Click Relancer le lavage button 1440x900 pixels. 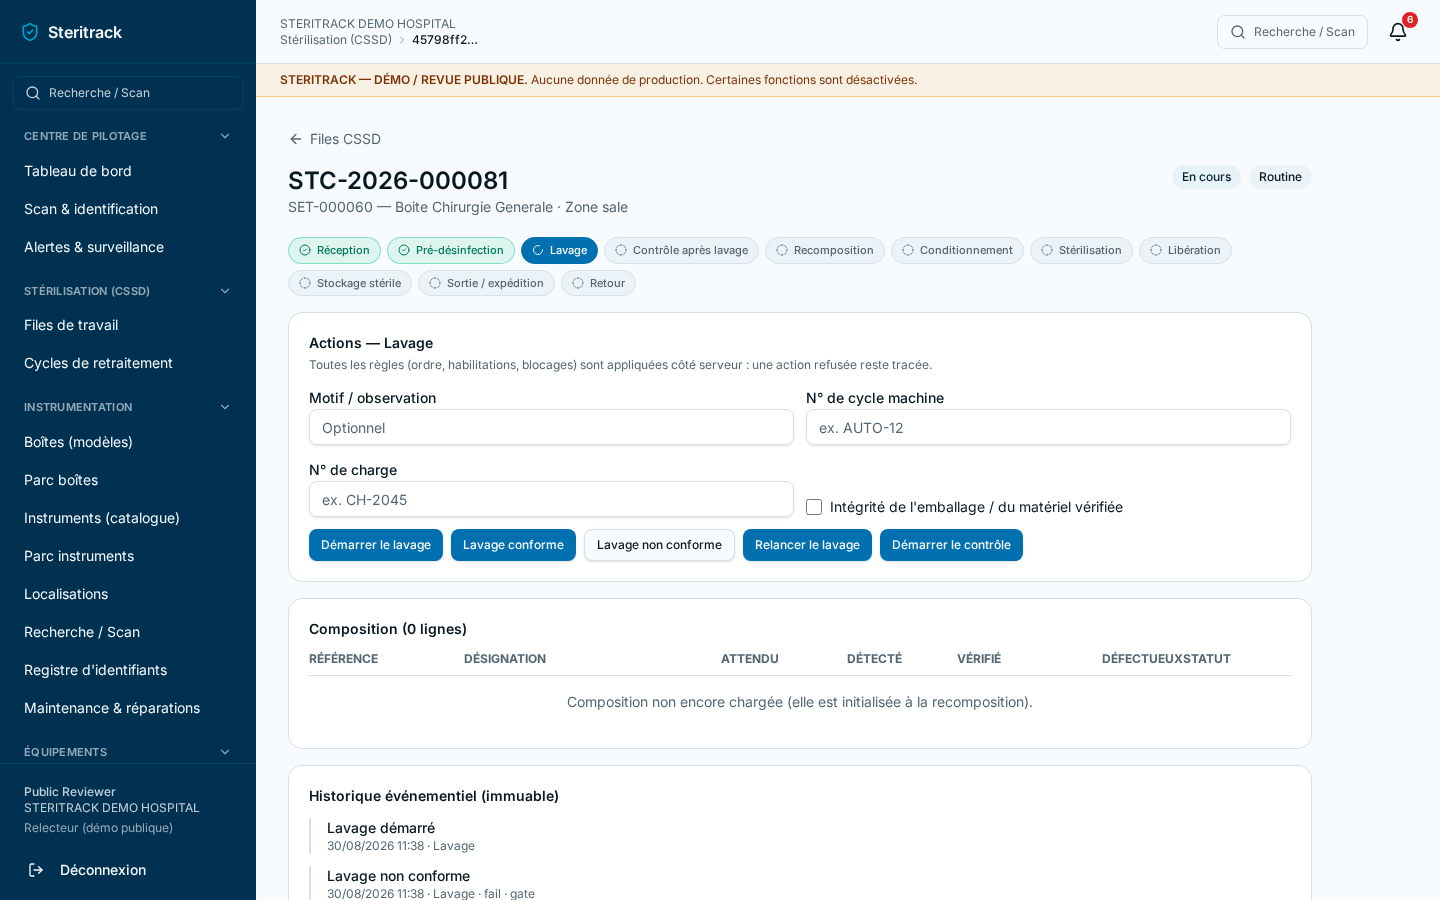click(807, 545)
